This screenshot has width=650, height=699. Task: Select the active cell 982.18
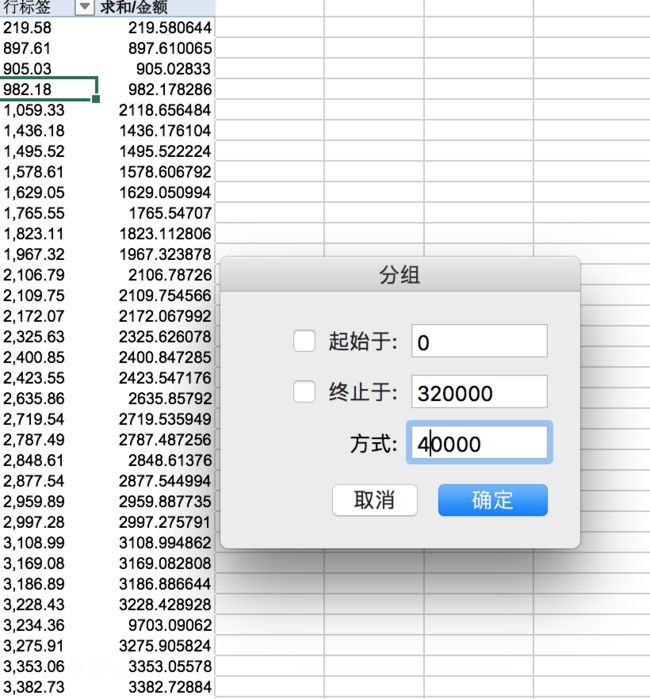(49, 89)
